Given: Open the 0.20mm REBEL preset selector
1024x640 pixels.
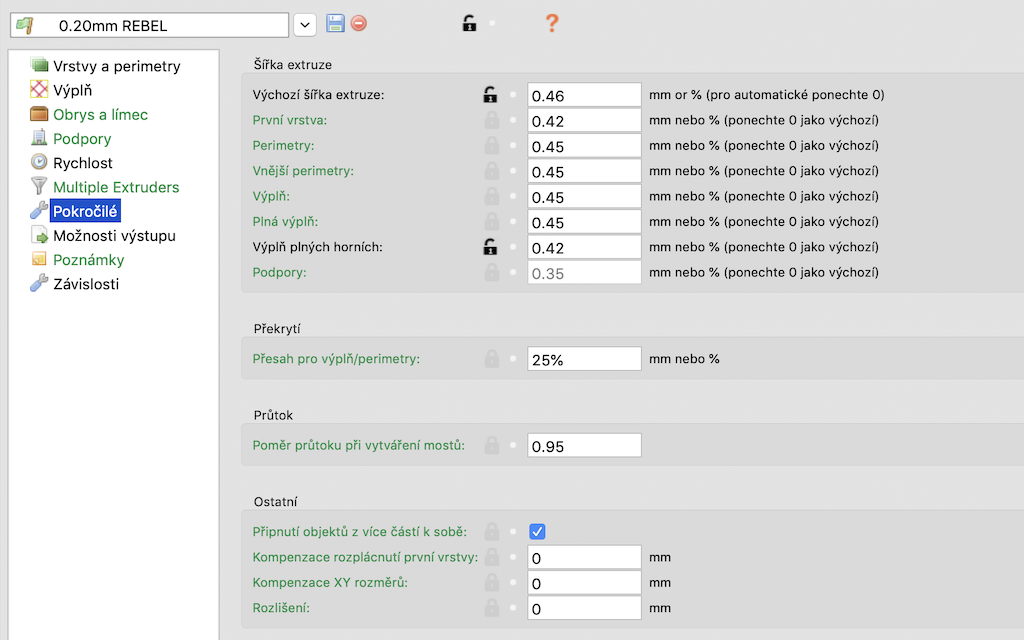Looking at the screenshot, I should click(150, 24).
